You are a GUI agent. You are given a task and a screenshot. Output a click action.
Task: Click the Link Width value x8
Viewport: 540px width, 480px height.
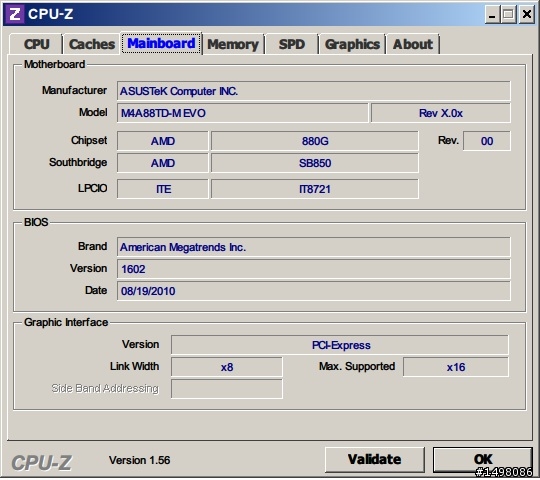pos(227,367)
